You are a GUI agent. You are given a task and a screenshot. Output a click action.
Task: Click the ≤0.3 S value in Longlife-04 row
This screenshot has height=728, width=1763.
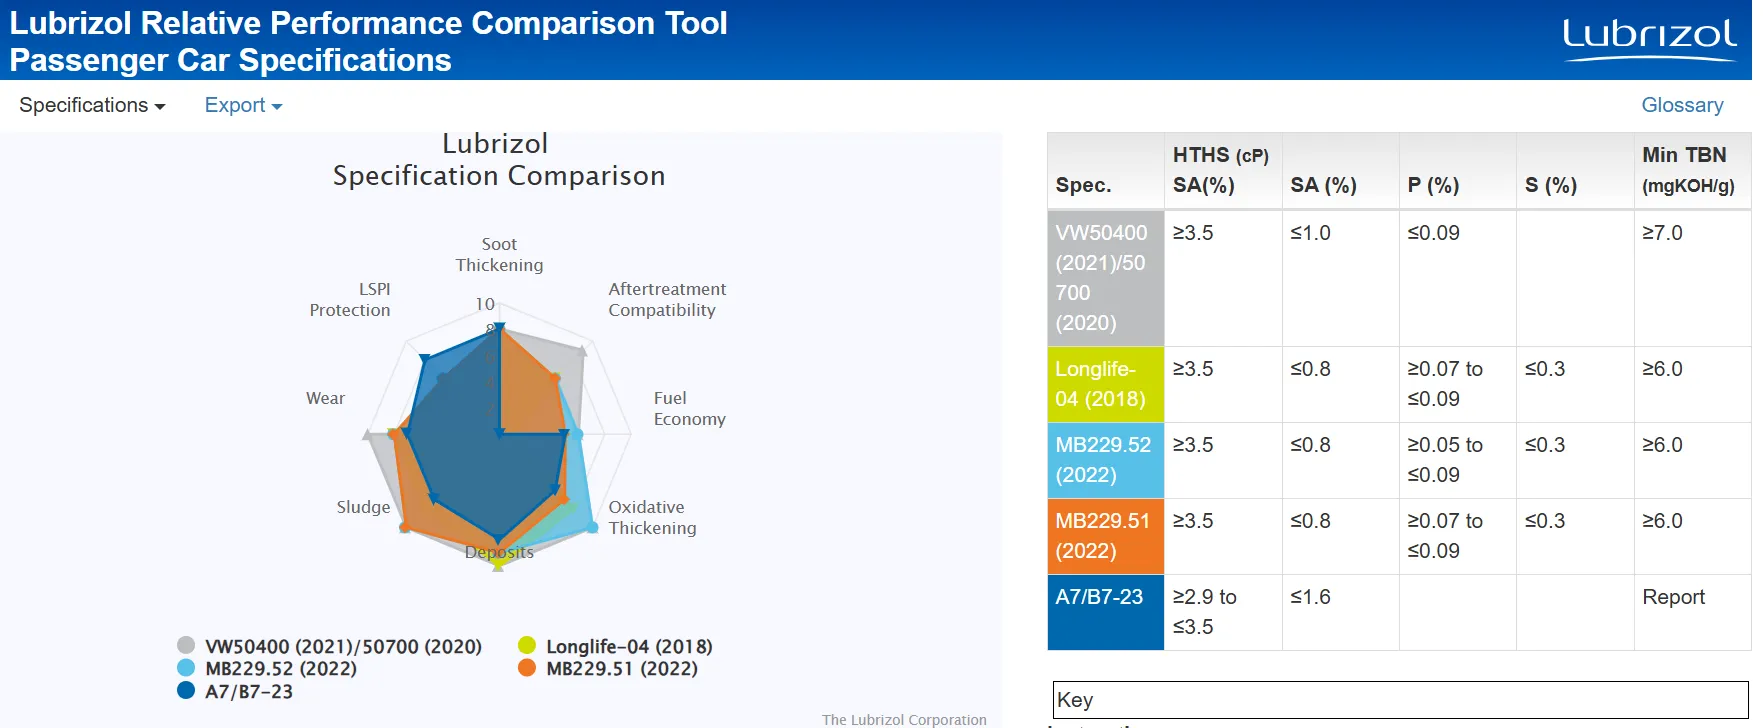pyautogui.click(x=1545, y=369)
